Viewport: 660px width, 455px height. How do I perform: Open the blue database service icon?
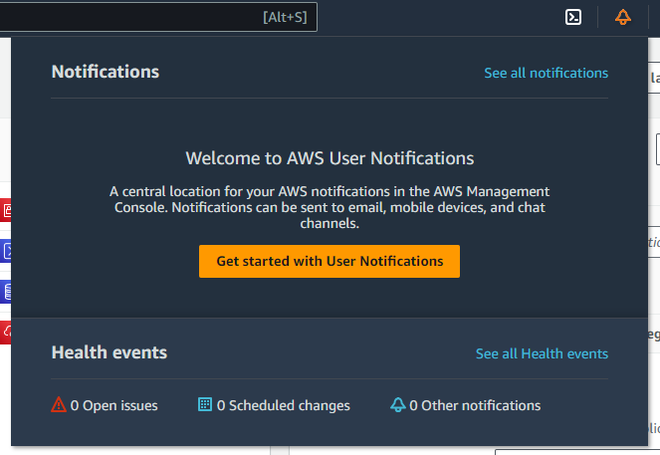[6, 292]
